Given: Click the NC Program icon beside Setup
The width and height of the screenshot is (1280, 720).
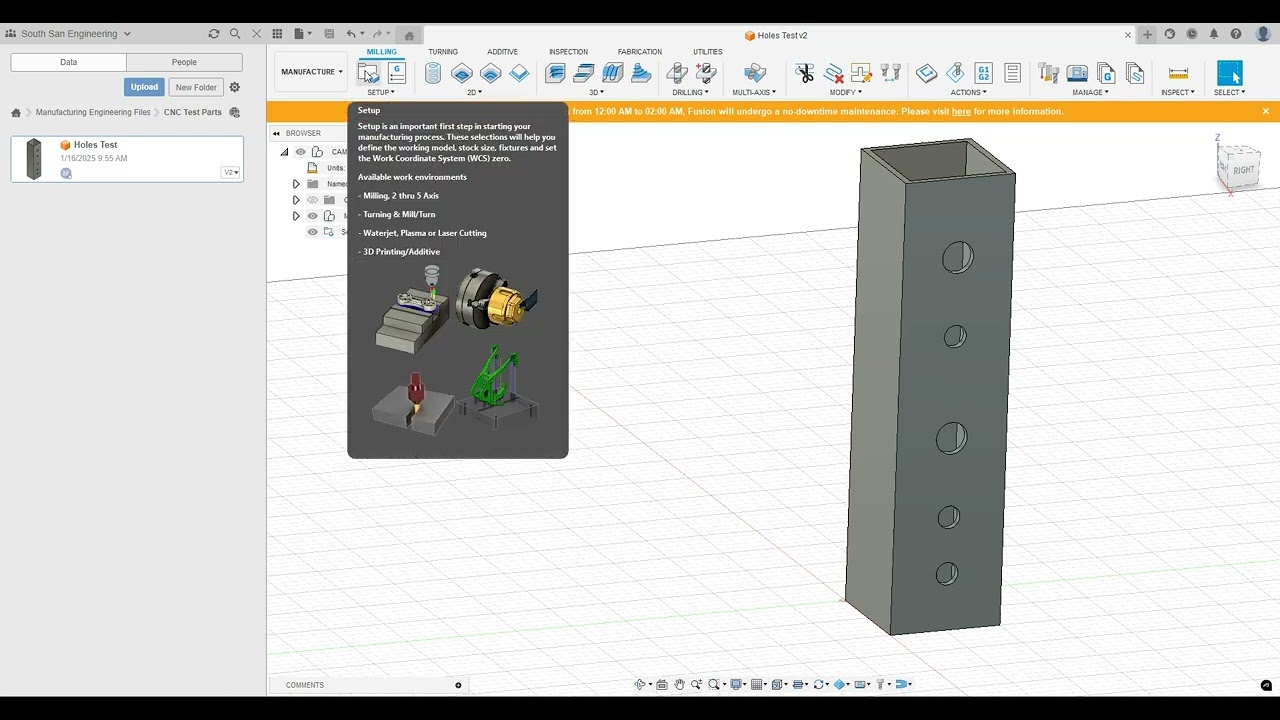Looking at the screenshot, I should [x=397, y=73].
